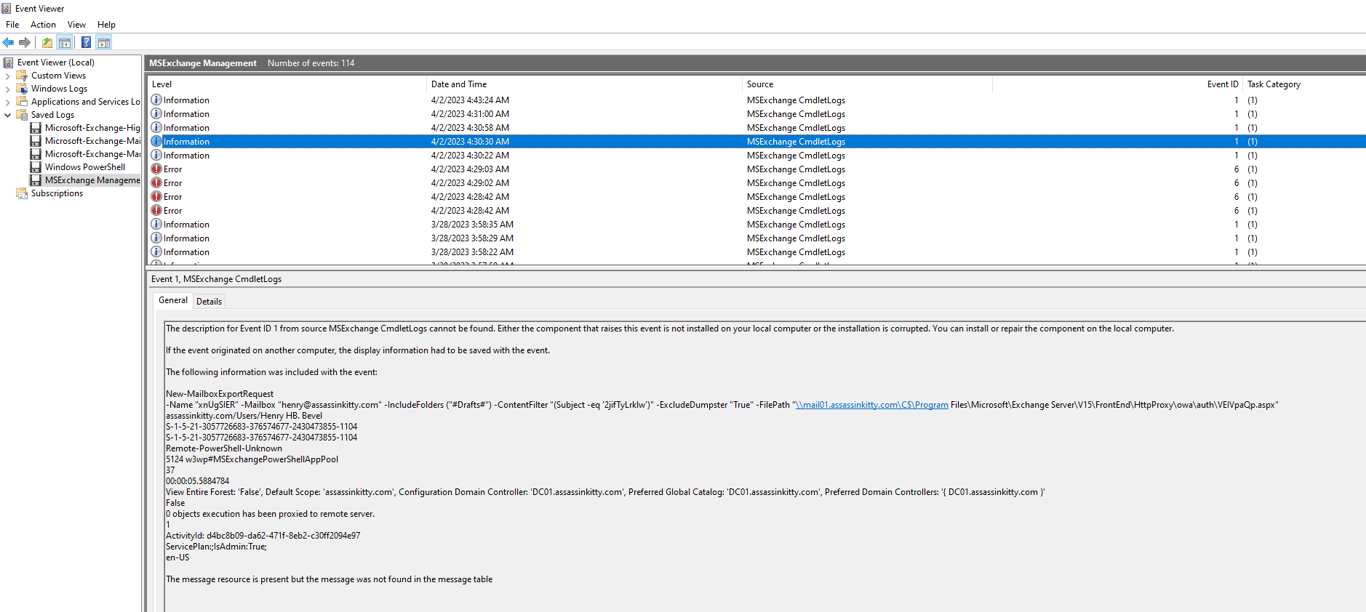
Task: Sort by the Event ID column header
Action: [1117, 84]
